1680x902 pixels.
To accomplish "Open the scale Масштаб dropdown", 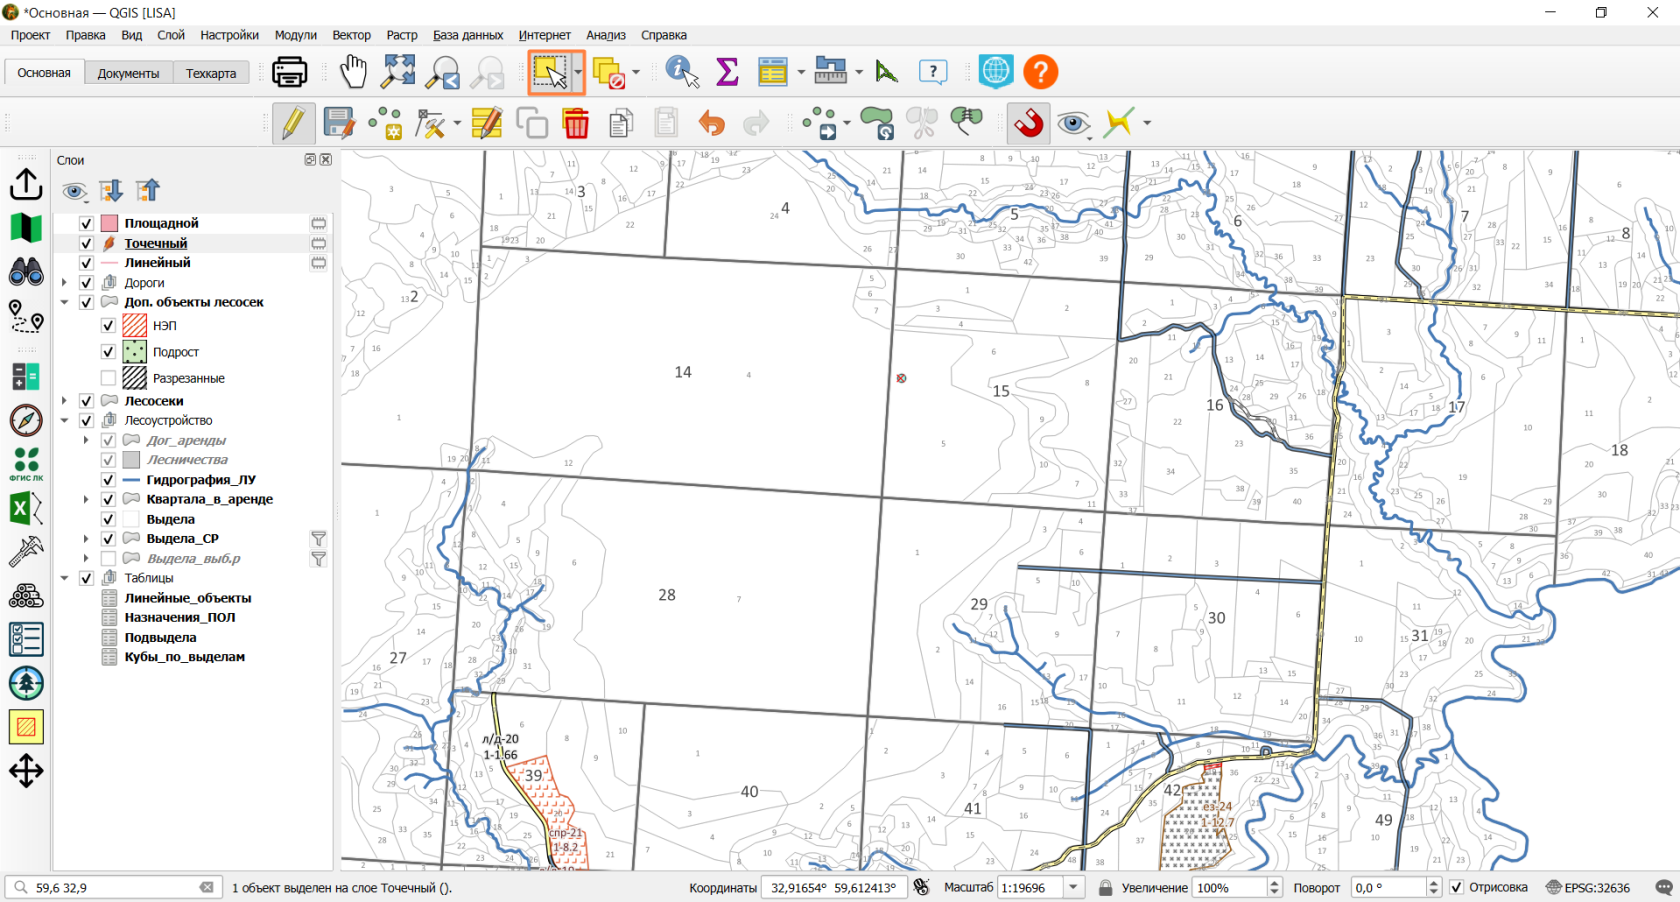I will pos(1074,887).
